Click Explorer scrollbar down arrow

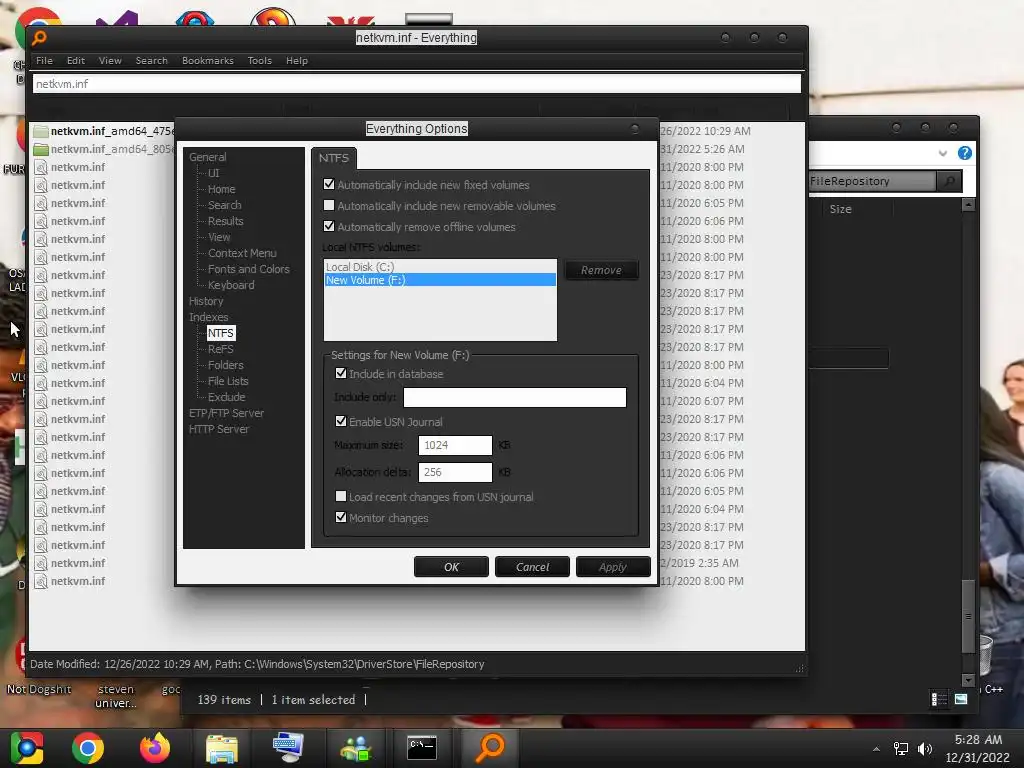pos(968,680)
